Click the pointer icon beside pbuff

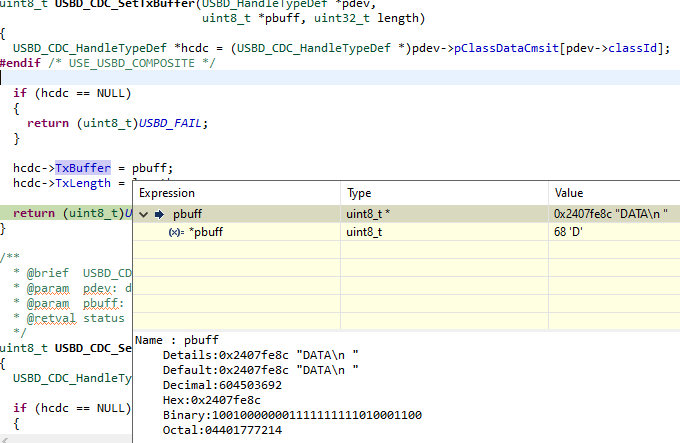159,214
